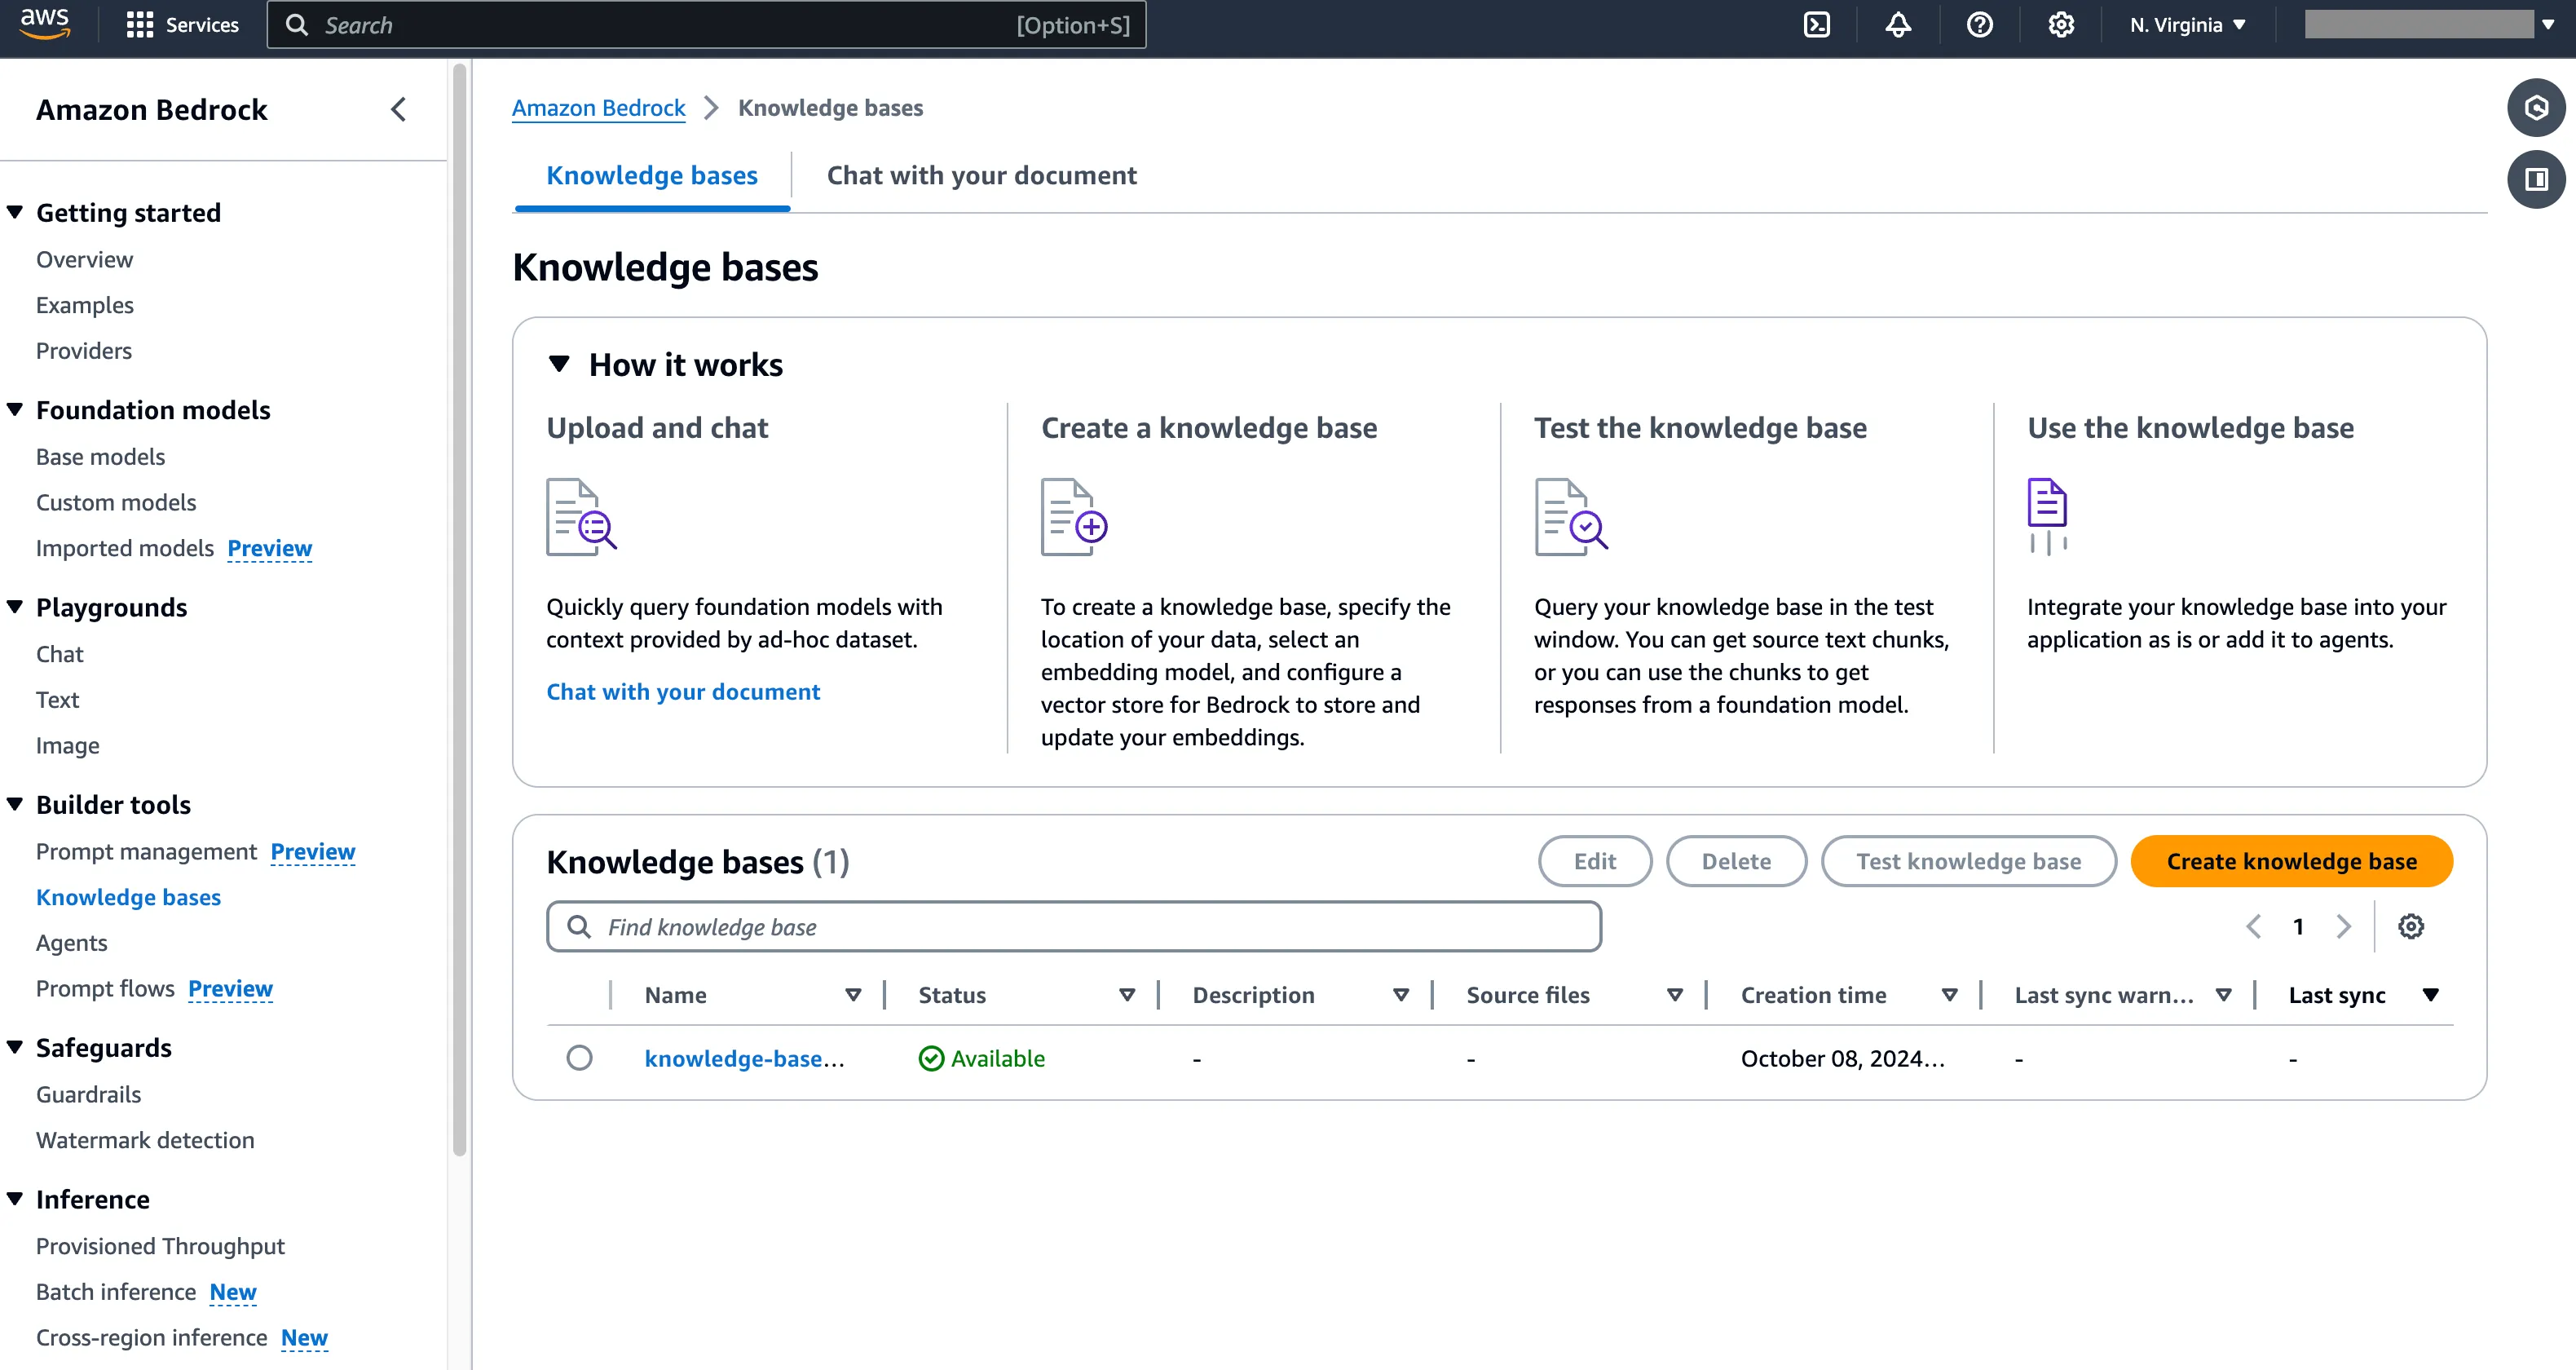Open Agents in the sidebar

click(71, 943)
